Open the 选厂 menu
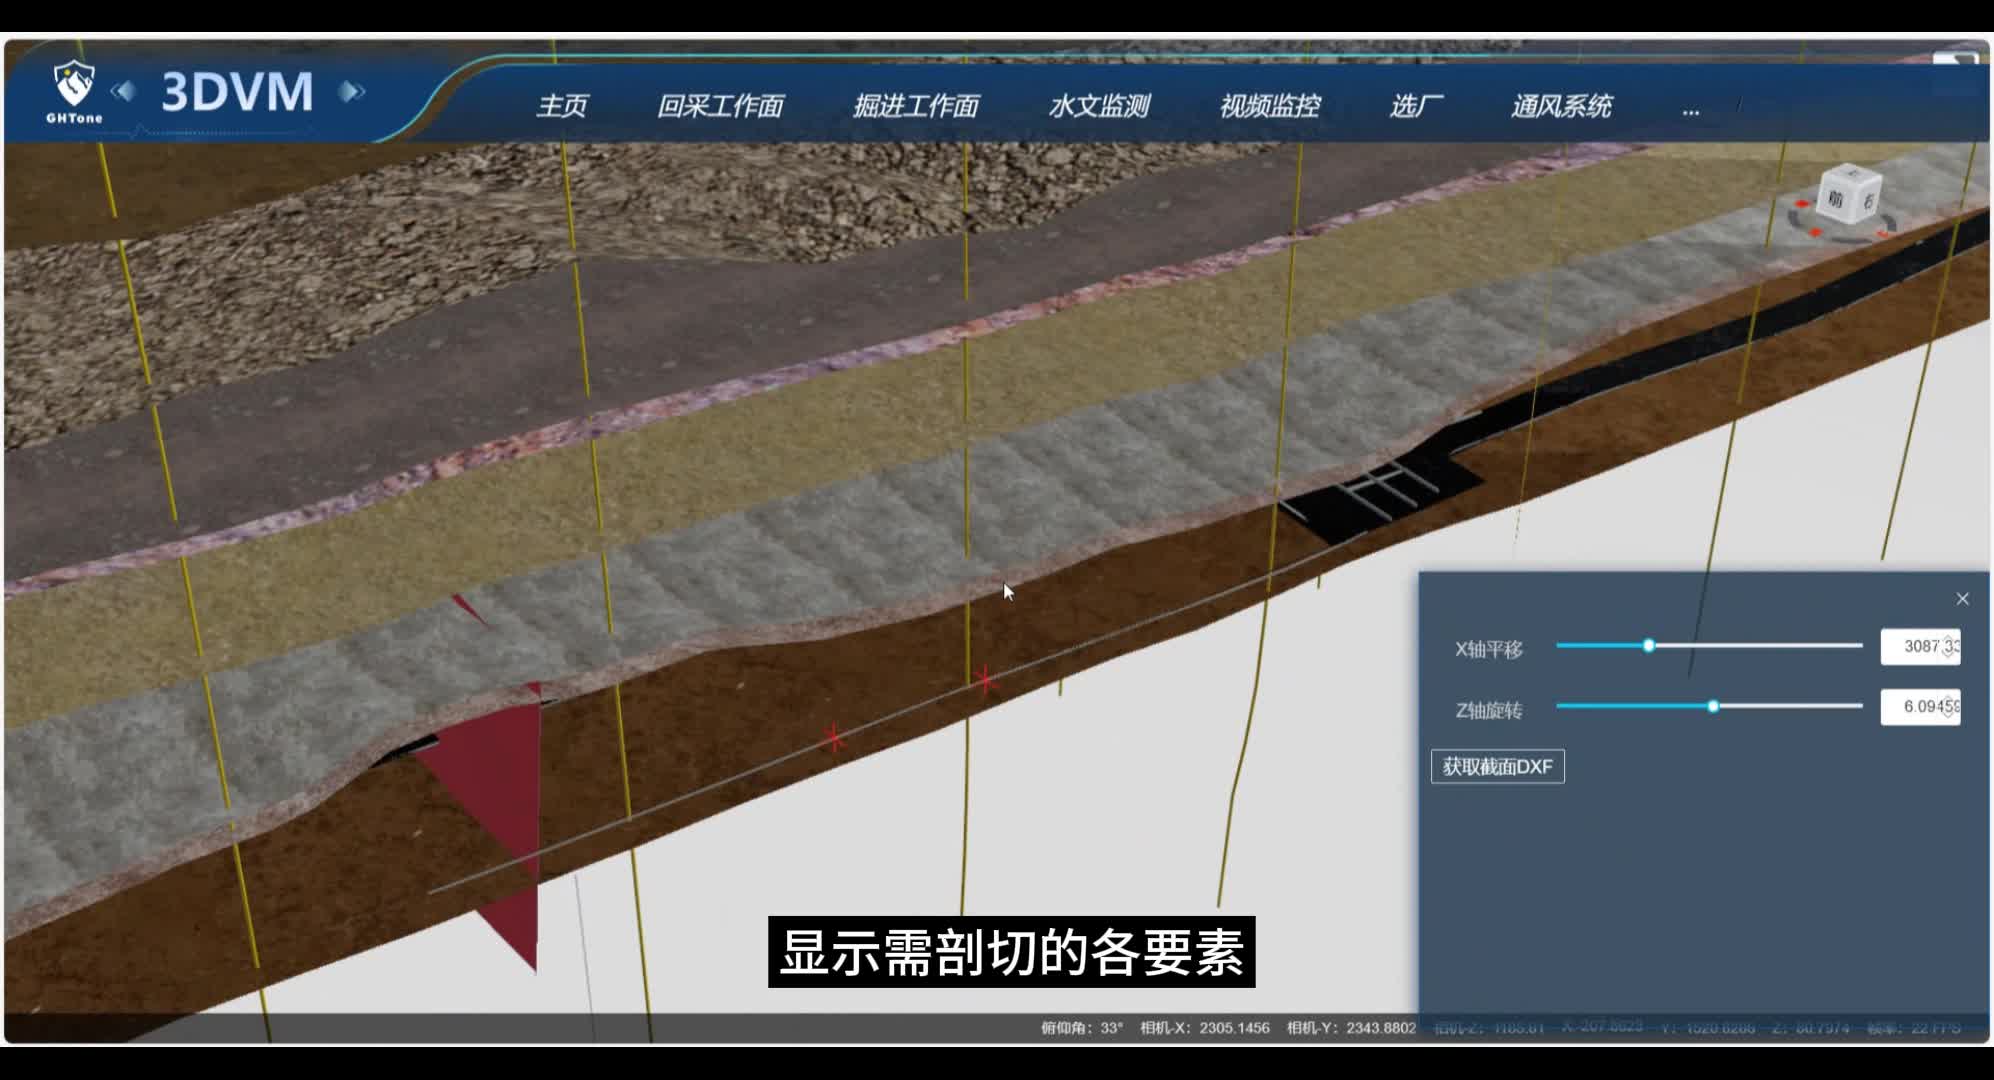 [1416, 106]
